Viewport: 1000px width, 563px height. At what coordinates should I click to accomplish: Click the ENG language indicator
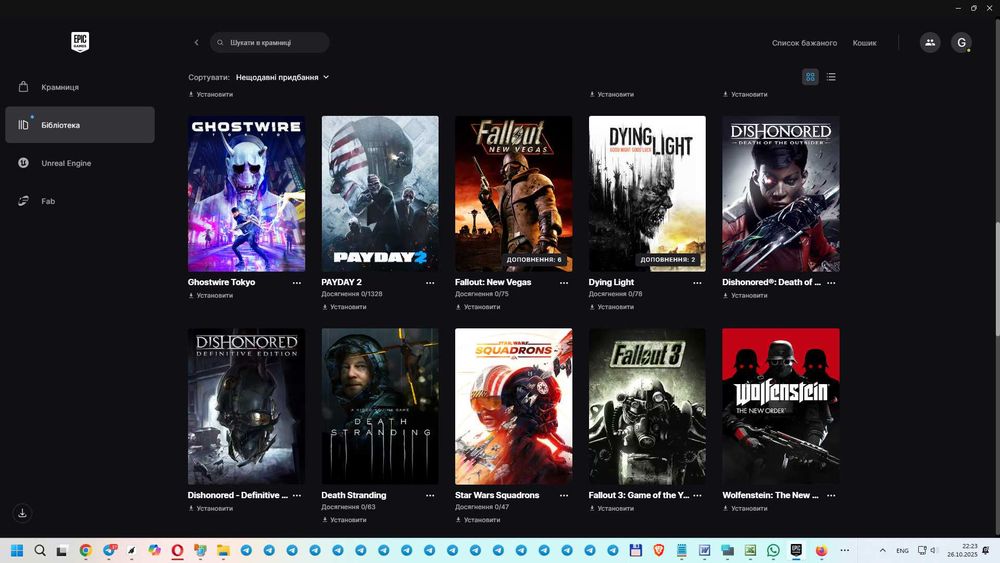(x=902, y=550)
